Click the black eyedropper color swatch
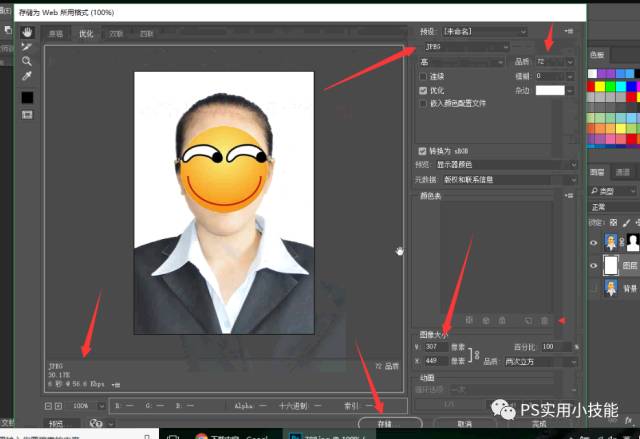 pos(27,98)
